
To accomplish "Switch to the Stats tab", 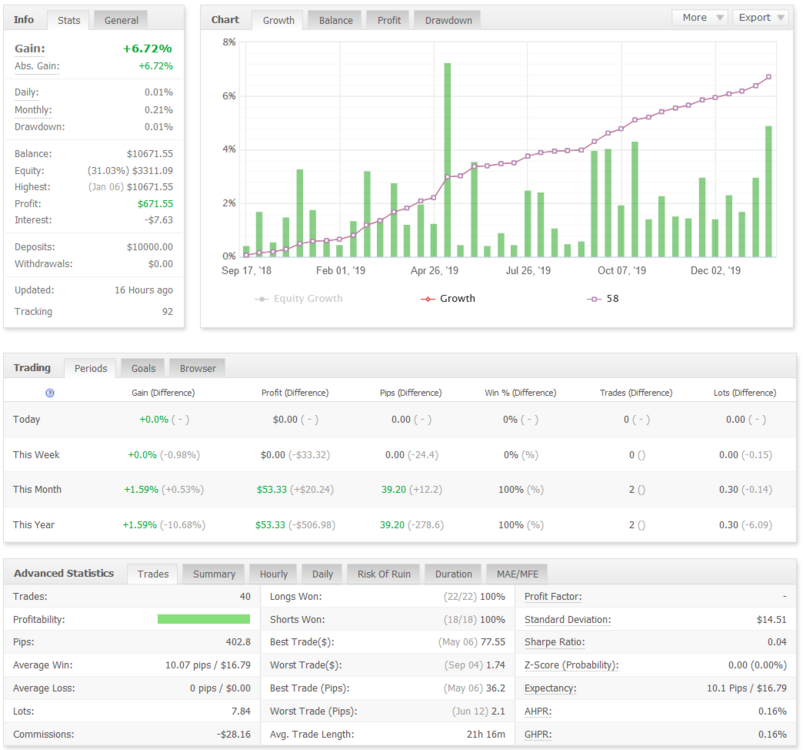I will [x=69, y=20].
